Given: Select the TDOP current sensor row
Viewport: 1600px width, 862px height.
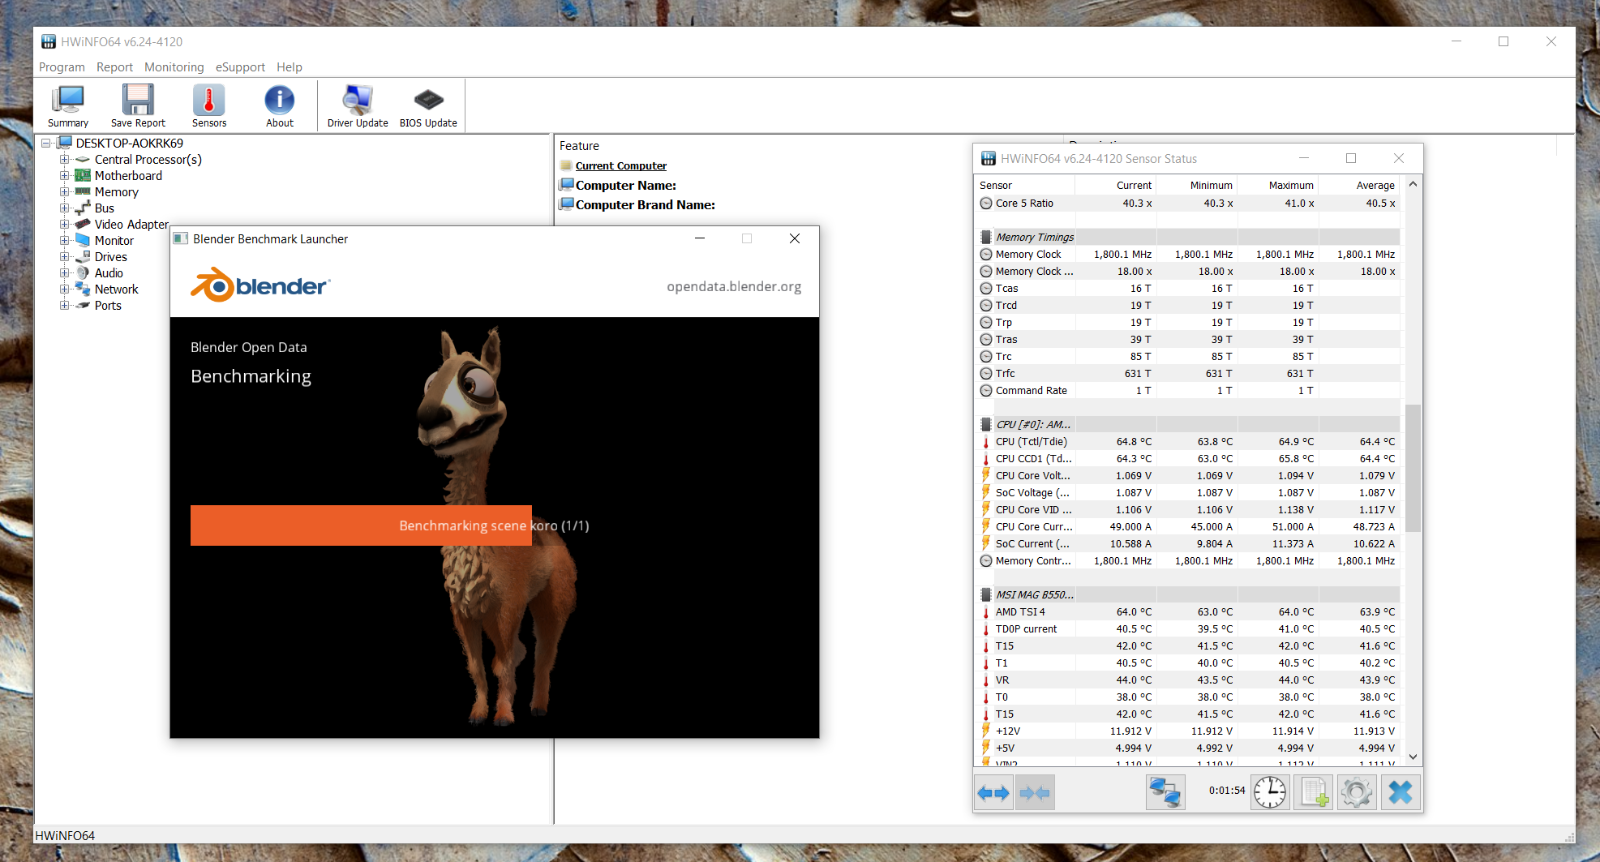Looking at the screenshot, I should (x=1188, y=629).
